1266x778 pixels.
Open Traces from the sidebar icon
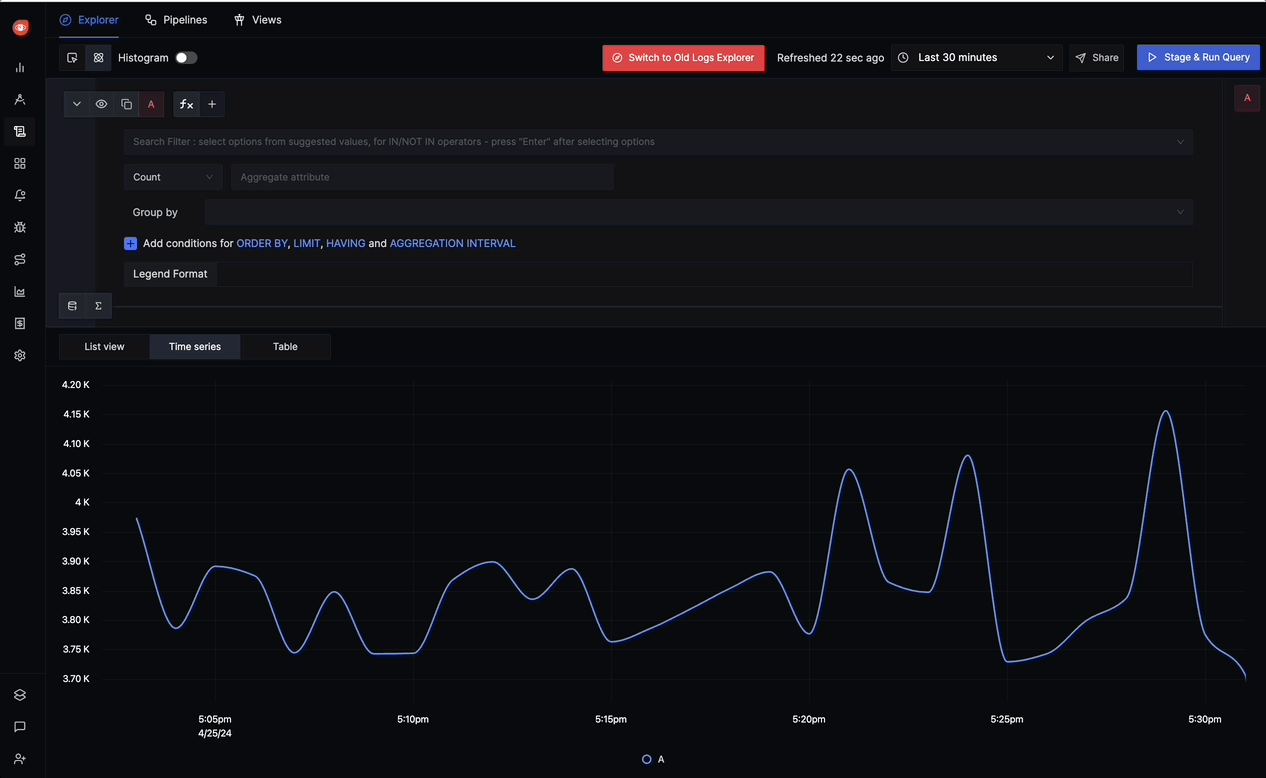pos(20,100)
